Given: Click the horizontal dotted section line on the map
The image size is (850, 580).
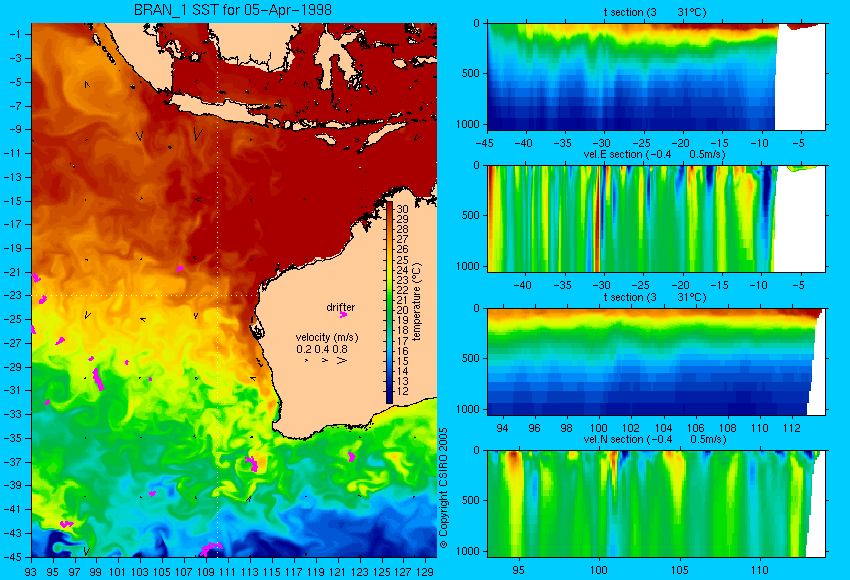Looking at the screenshot, I should [145, 295].
